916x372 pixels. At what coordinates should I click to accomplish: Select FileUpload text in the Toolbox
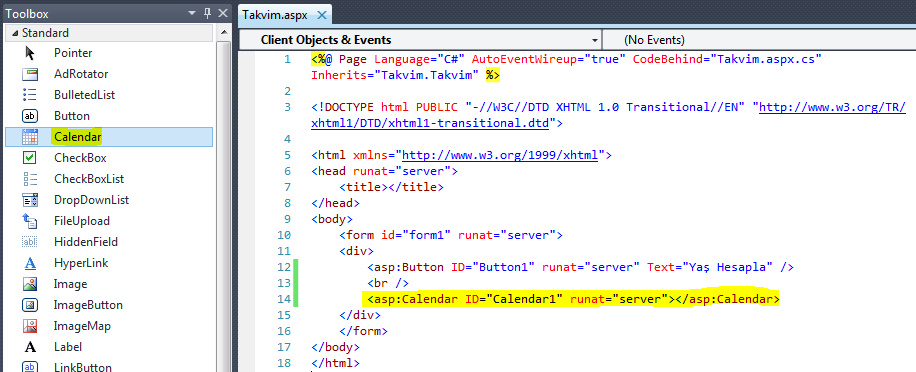(x=82, y=221)
